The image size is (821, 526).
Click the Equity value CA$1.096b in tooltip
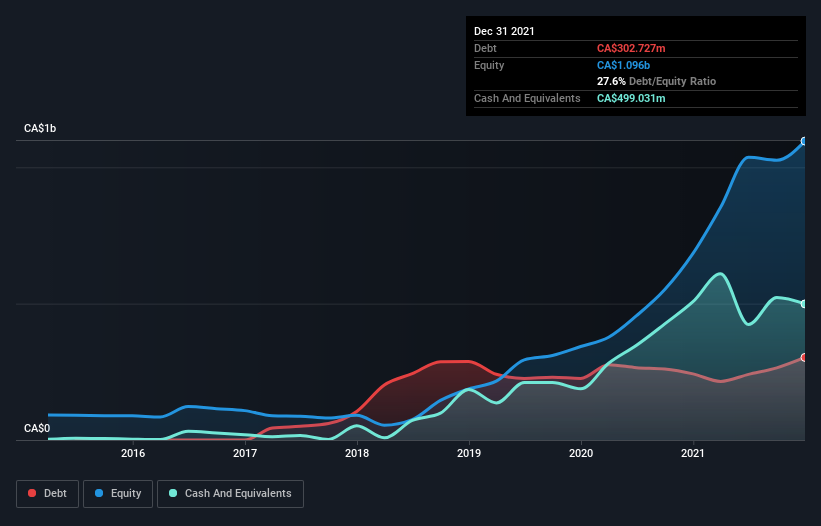[623, 65]
